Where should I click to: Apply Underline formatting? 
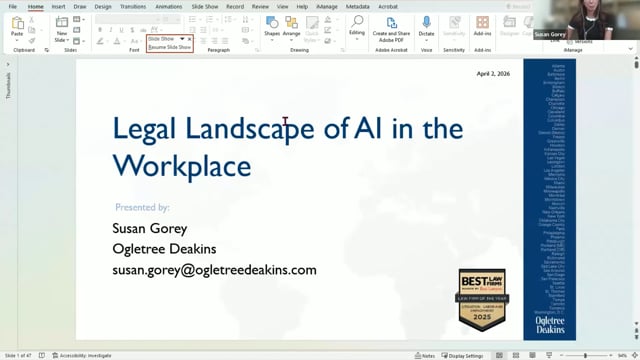(x=121, y=30)
